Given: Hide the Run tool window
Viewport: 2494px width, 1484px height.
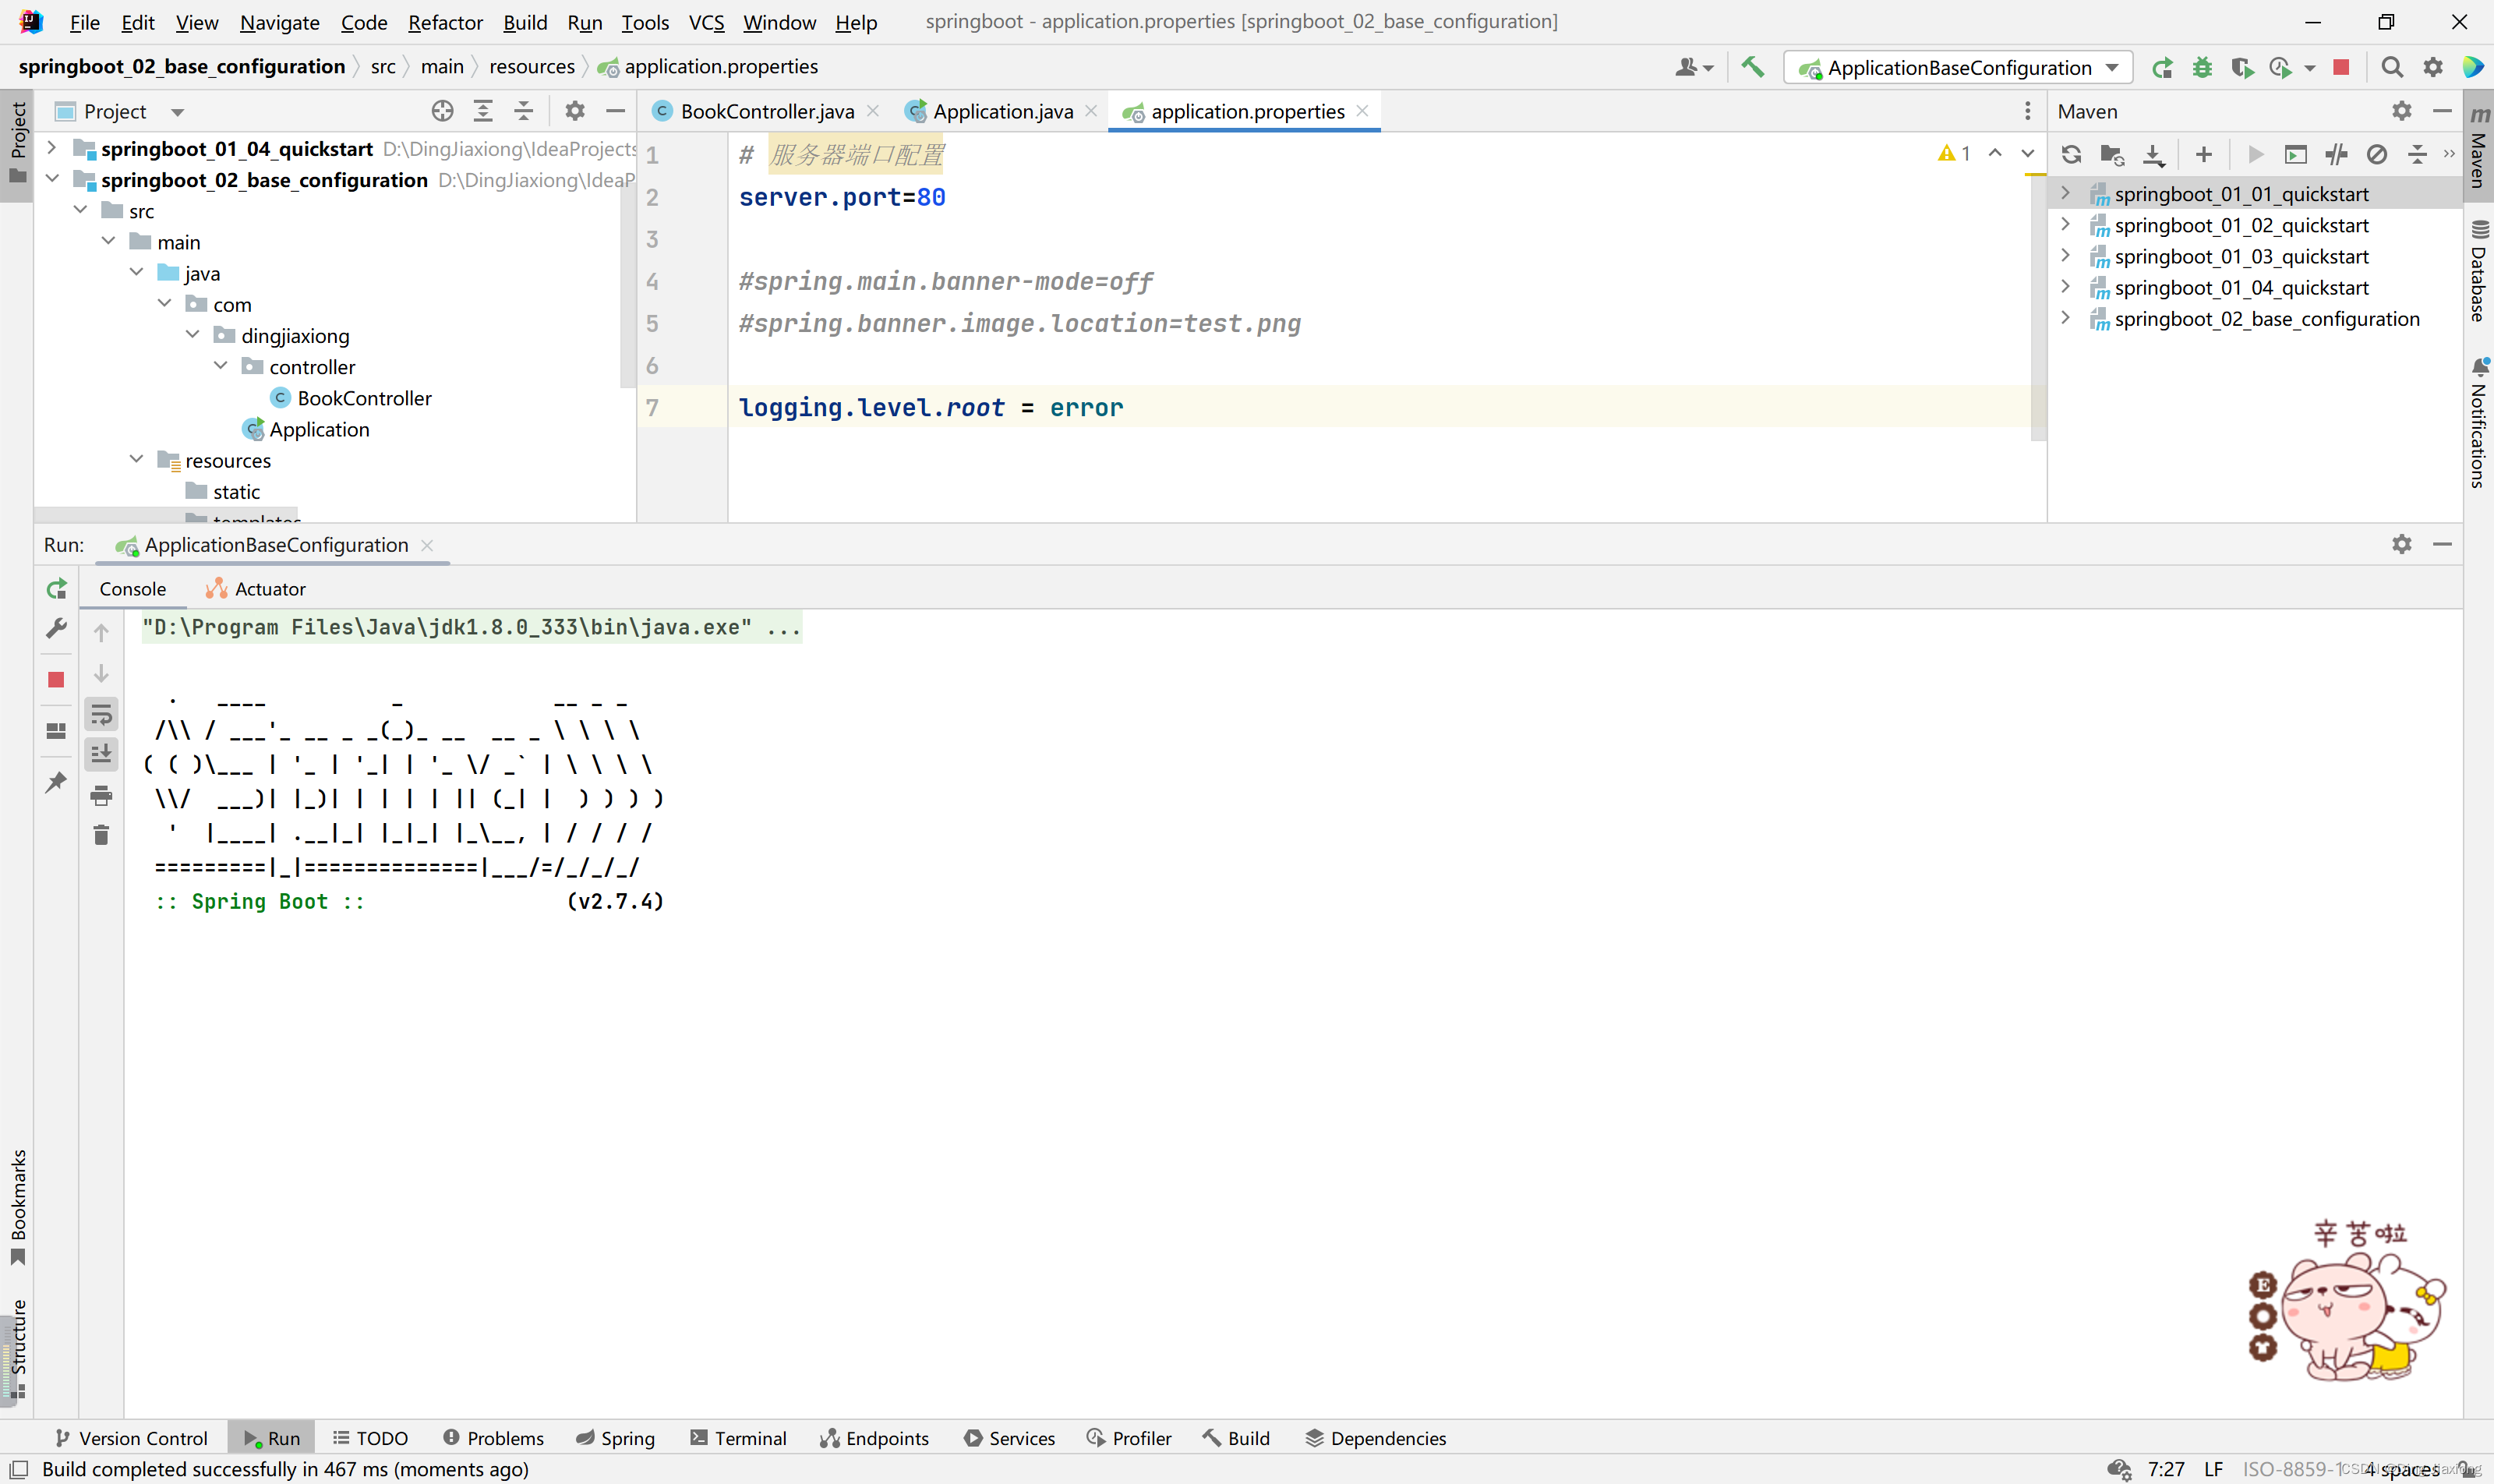Looking at the screenshot, I should coord(2442,544).
